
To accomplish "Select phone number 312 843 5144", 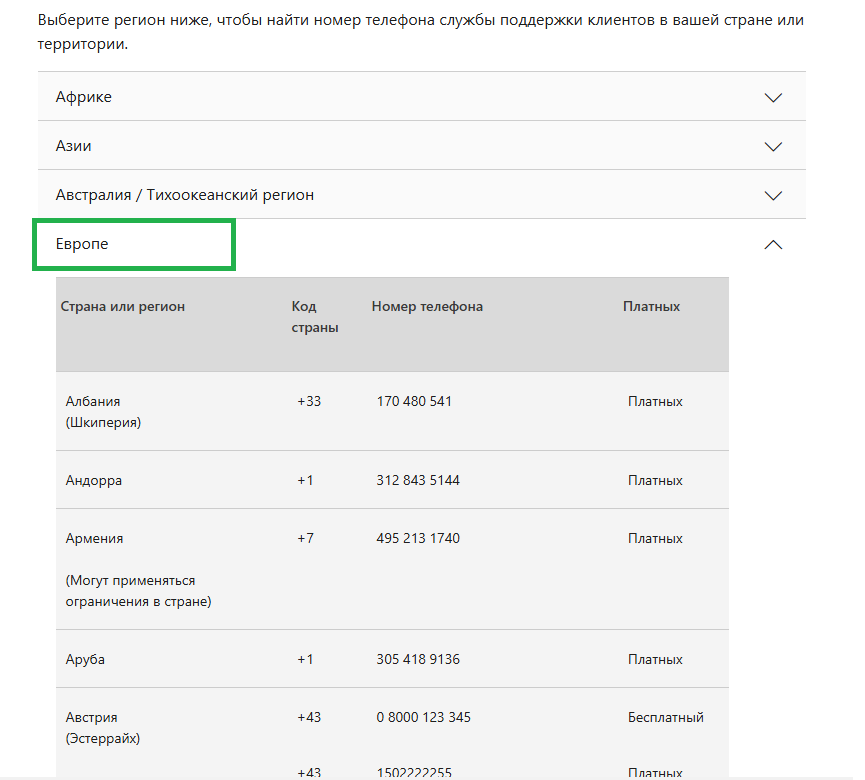I will 418,480.
